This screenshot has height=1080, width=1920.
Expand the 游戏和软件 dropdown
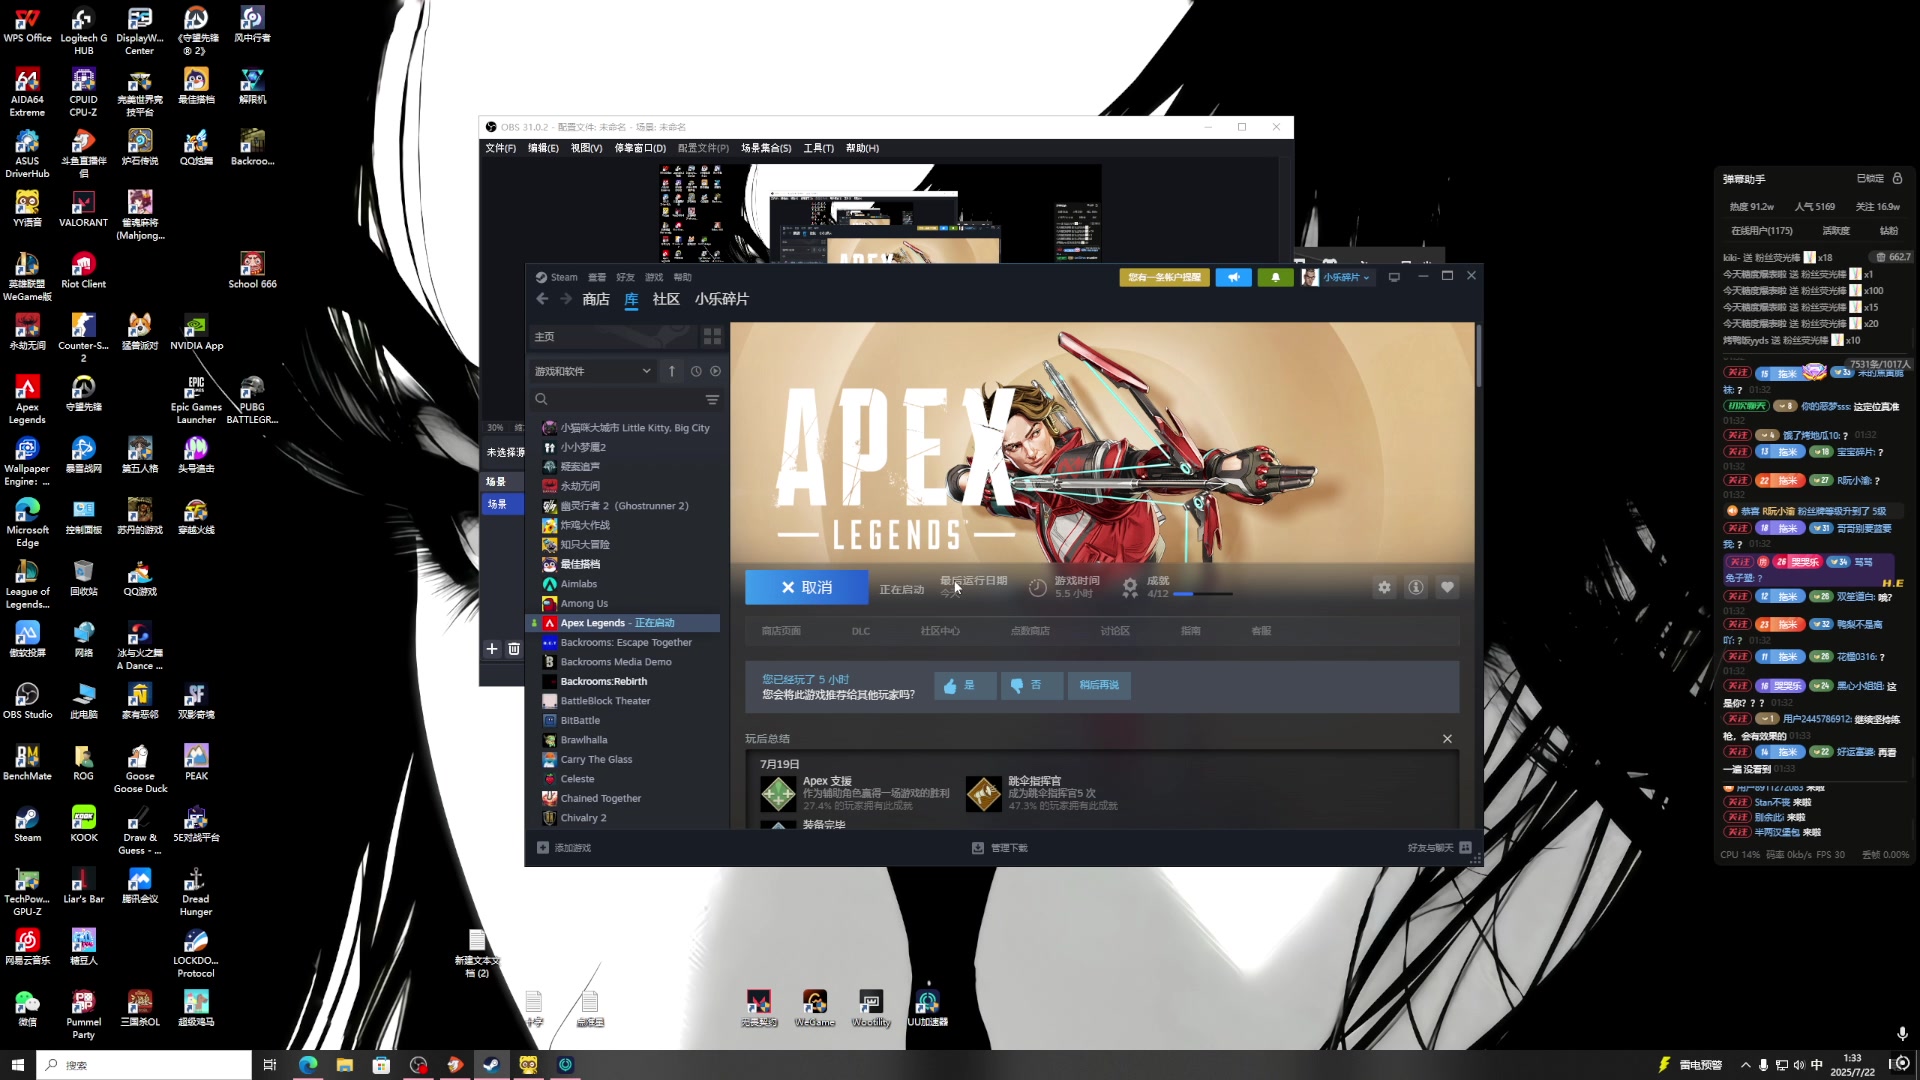pyautogui.click(x=592, y=371)
